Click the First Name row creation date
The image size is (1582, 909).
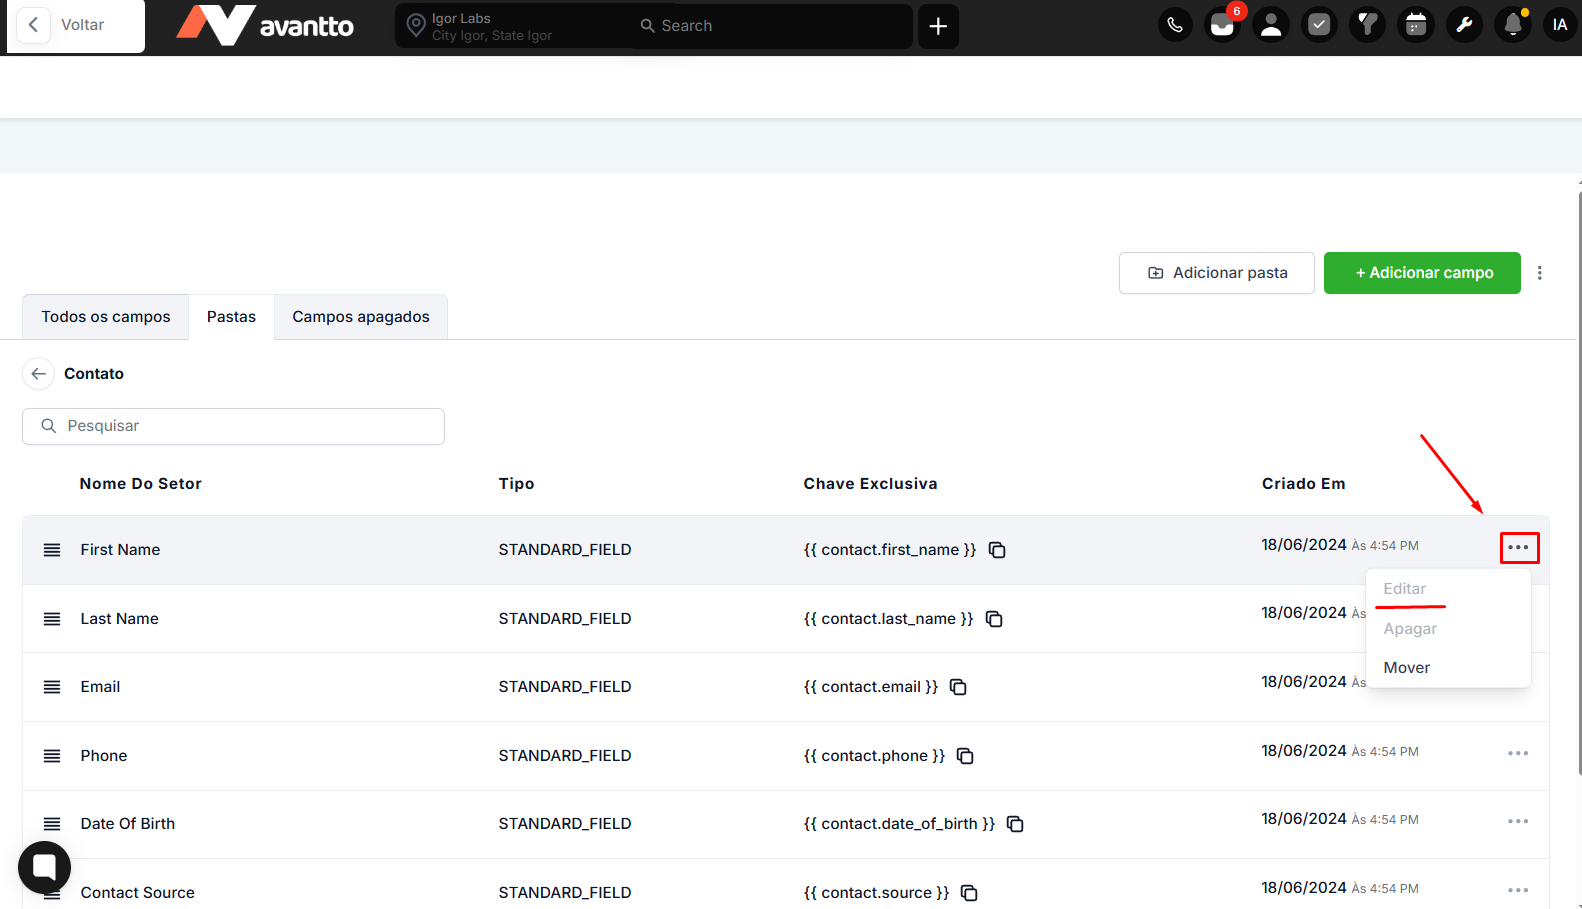coord(1340,545)
